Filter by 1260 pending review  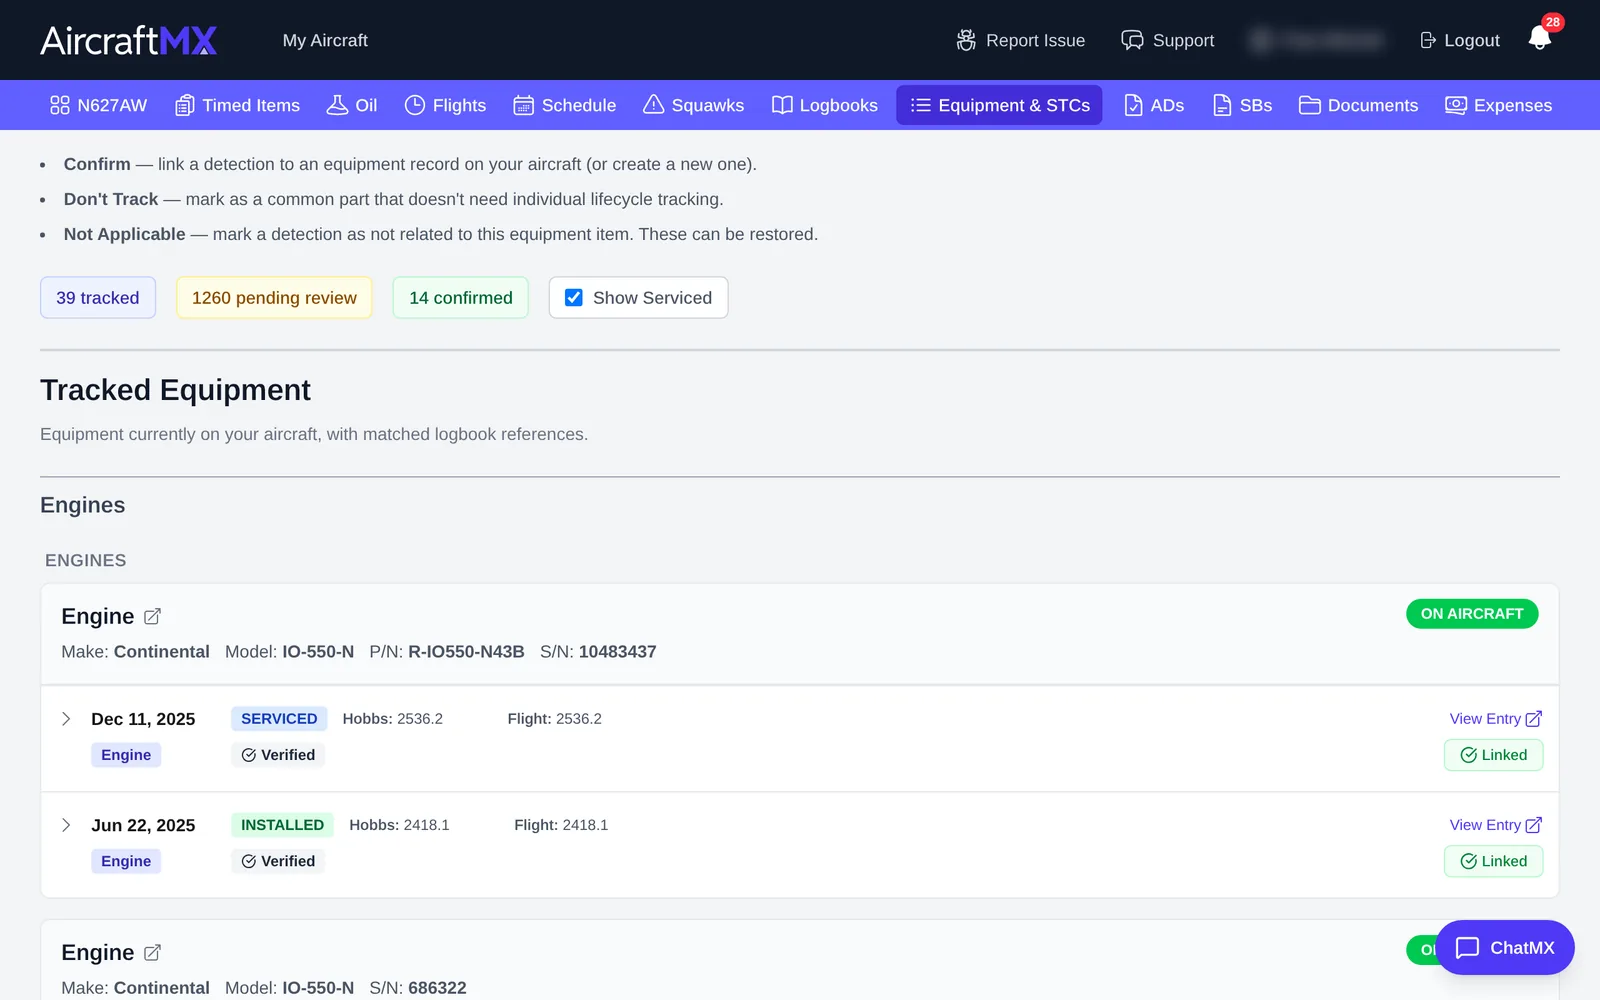click(x=274, y=298)
